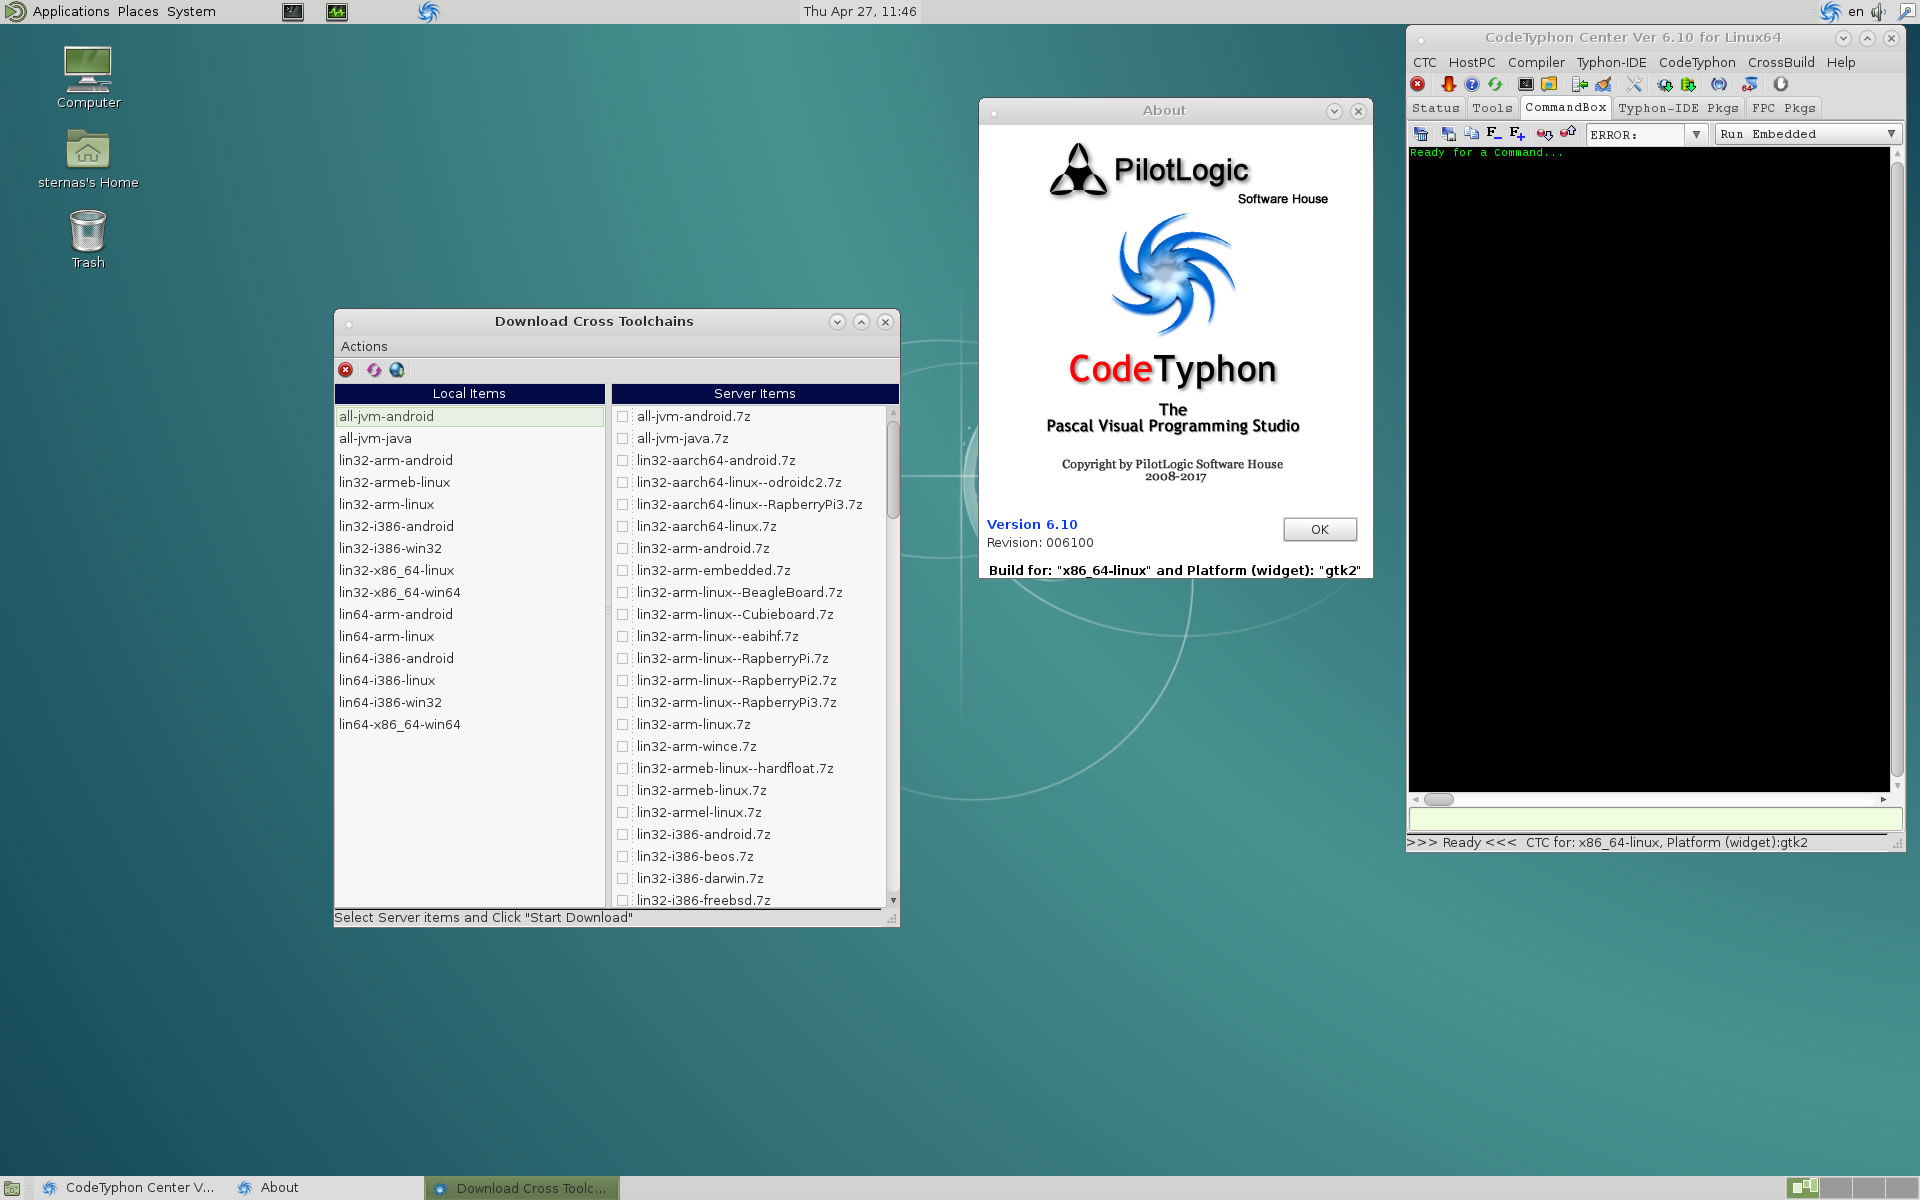The height and width of the screenshot is (1200, 1920).
Task: Click the red ball with down-arrow icon
Action: click(1545, 134)
